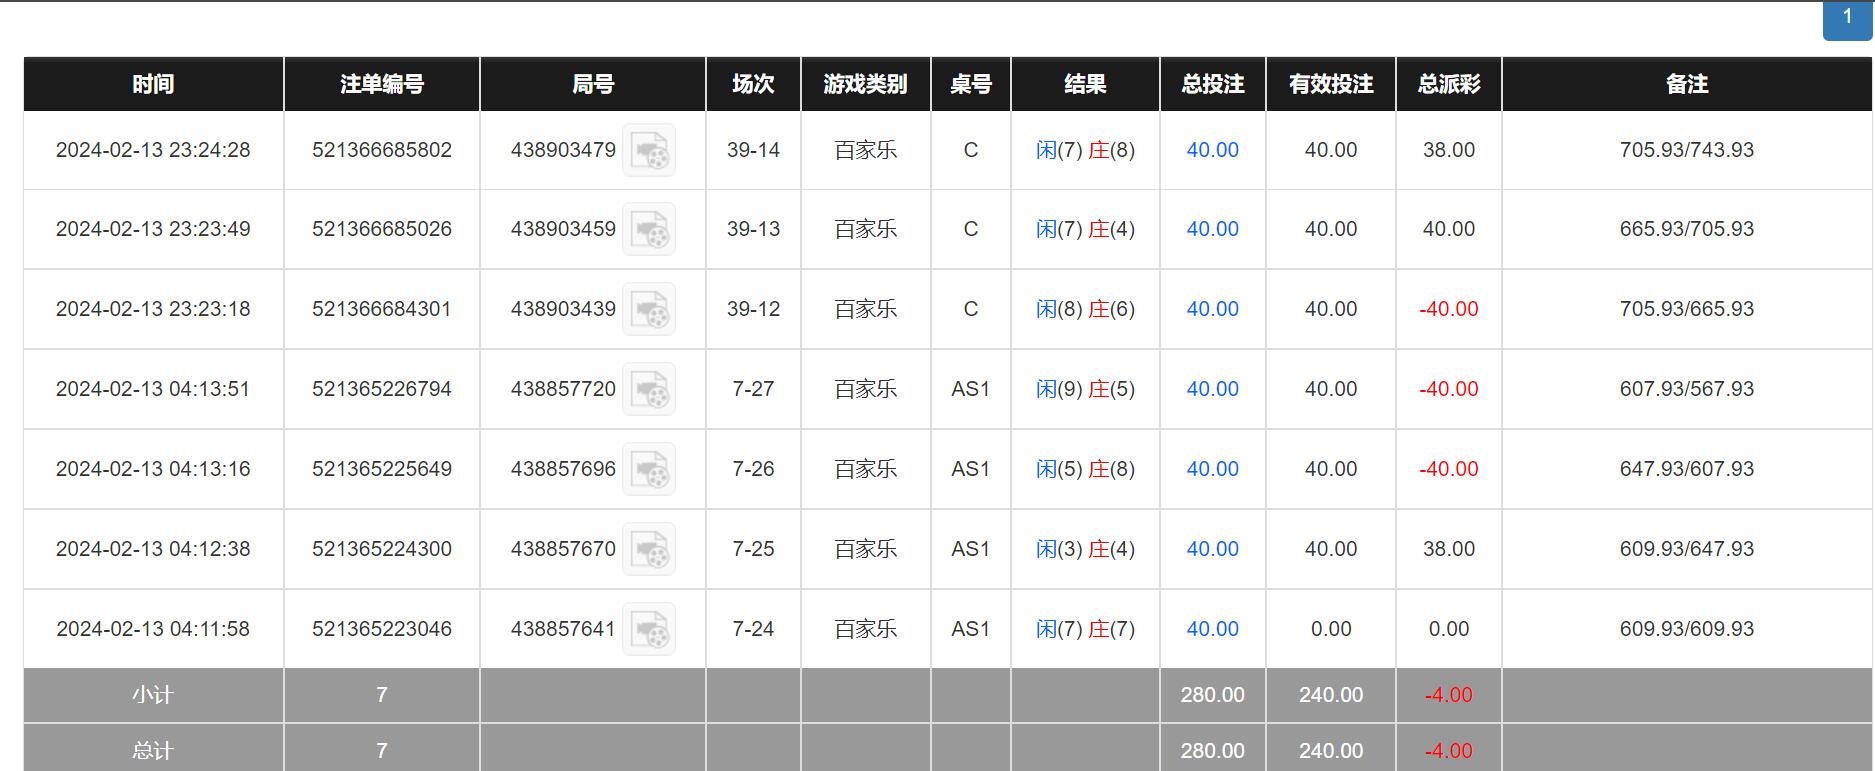Click session value 39-13

coord(753,229)
